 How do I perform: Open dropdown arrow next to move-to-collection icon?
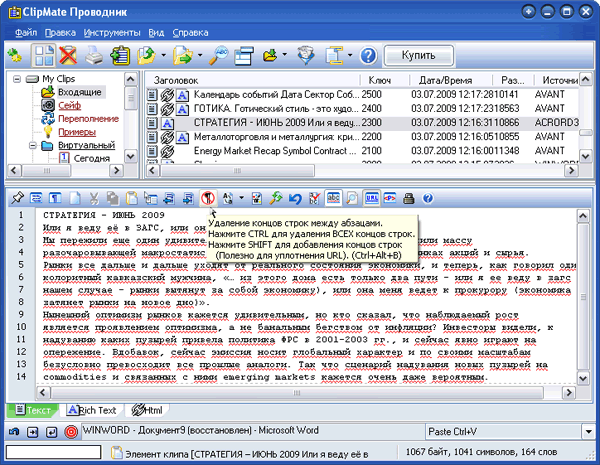200,55
